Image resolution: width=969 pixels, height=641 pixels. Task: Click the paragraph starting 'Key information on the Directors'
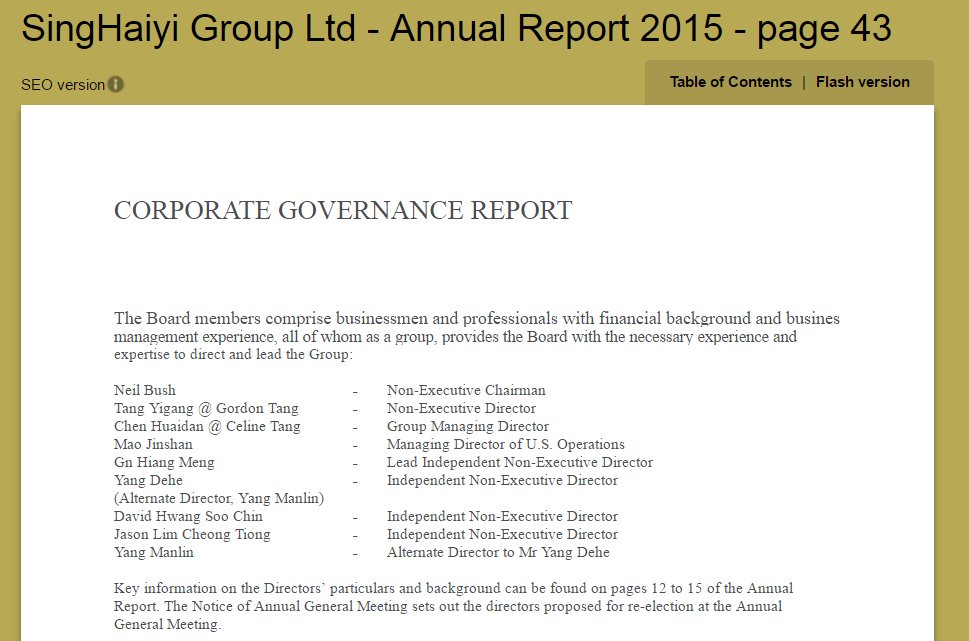[x=454, y=606]
